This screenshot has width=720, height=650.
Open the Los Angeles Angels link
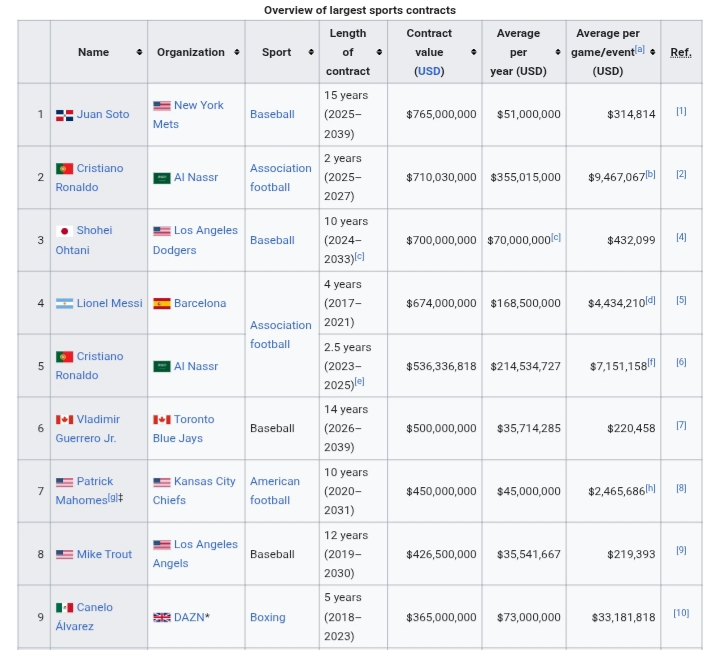tap(195, 554)
